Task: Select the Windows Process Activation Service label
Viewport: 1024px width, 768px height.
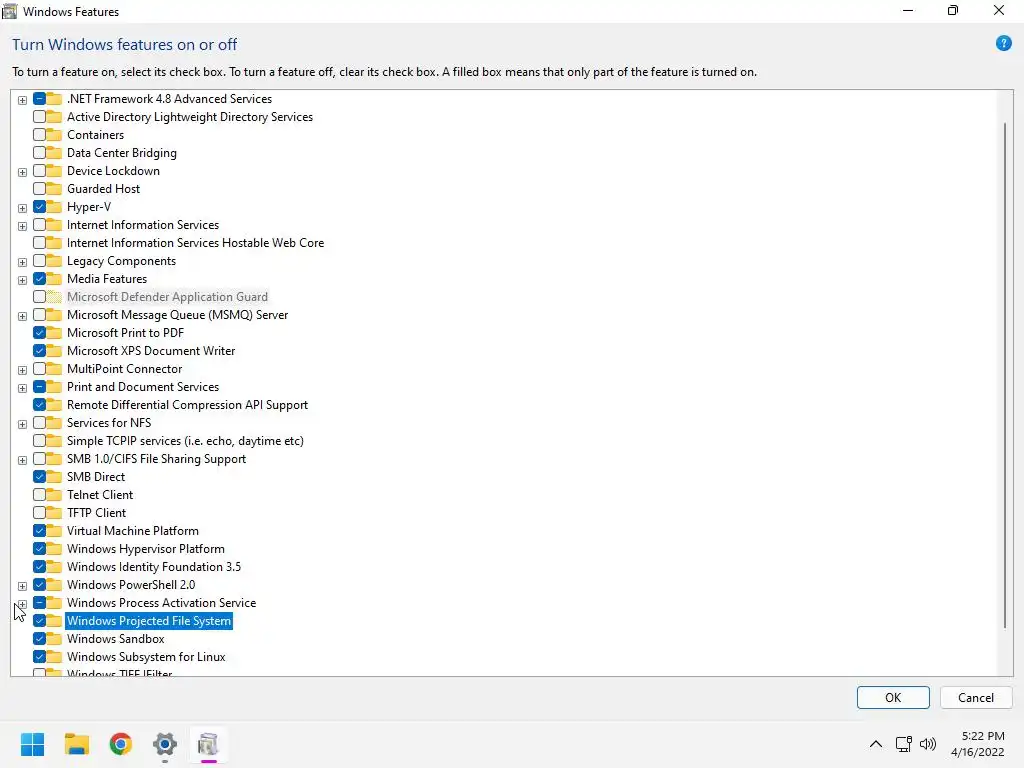Action: pyautogui.click(x=161, y=603)
